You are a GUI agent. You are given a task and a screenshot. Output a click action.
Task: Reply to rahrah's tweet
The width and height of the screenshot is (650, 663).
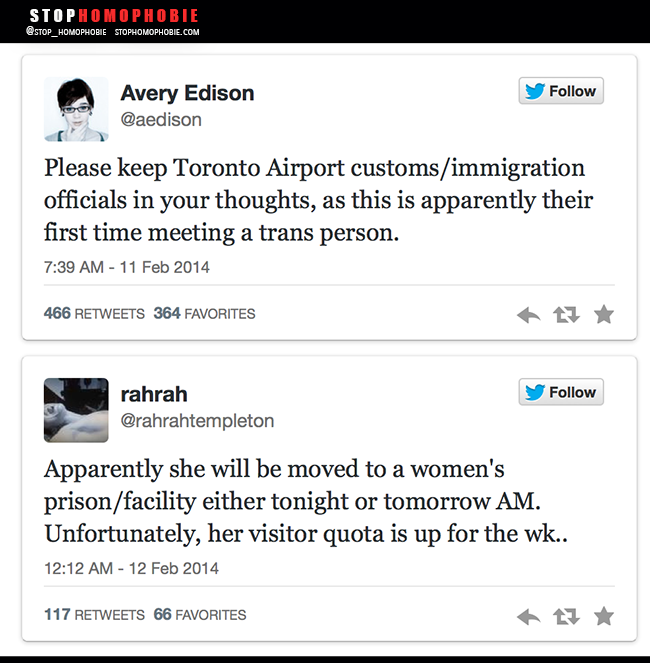(528, 616)
